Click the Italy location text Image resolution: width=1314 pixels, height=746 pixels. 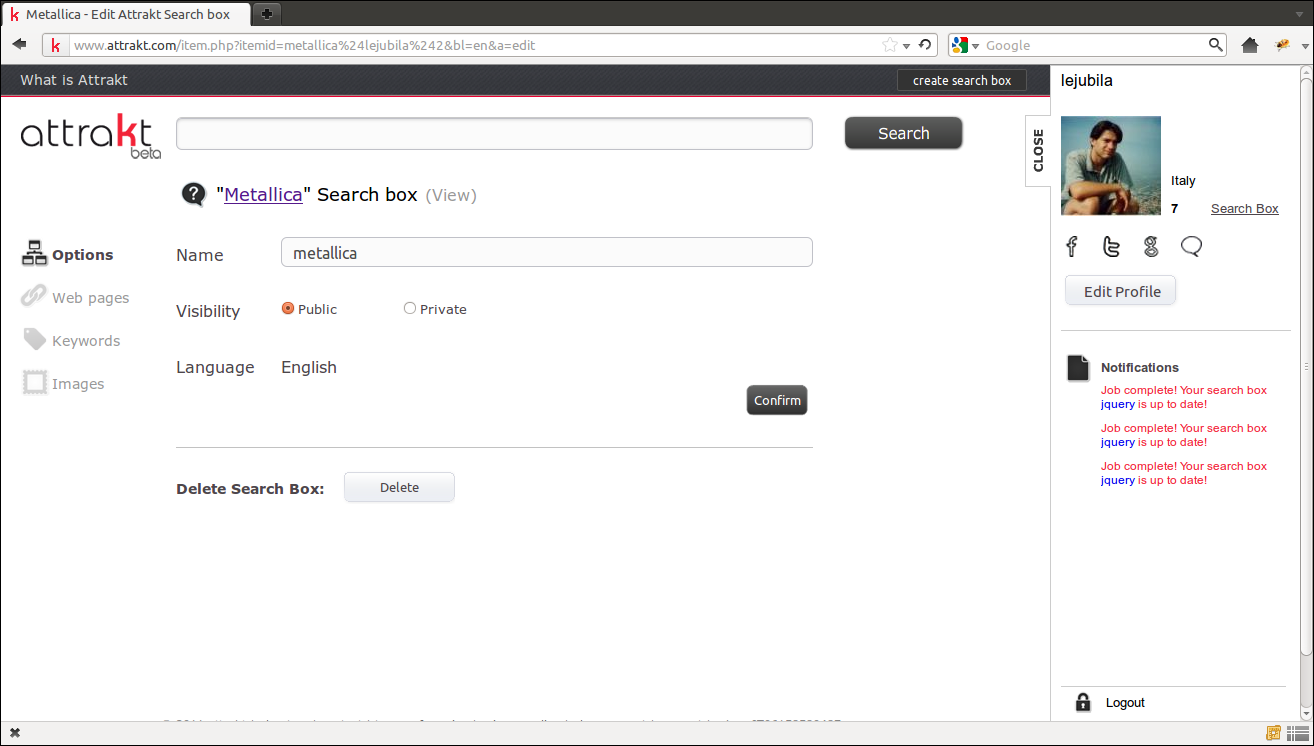1183,181
